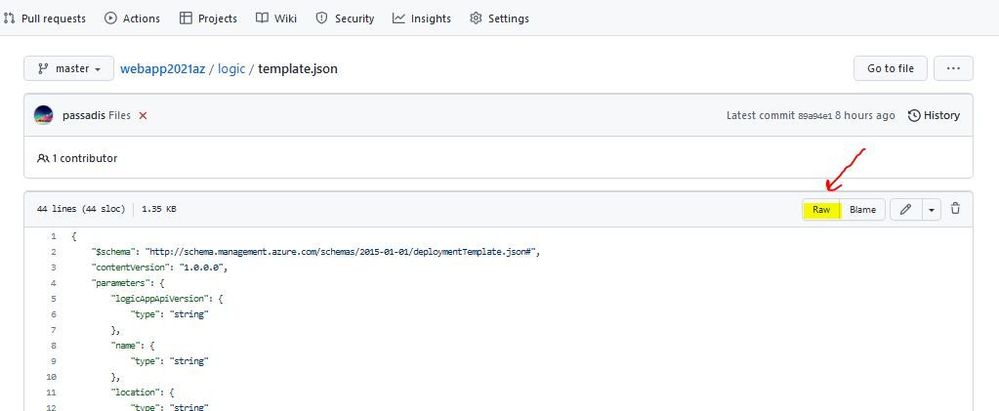Viewport: 999px width, 411px height.
Task: Expand the master branch dropdown
Action: point(69,68)
